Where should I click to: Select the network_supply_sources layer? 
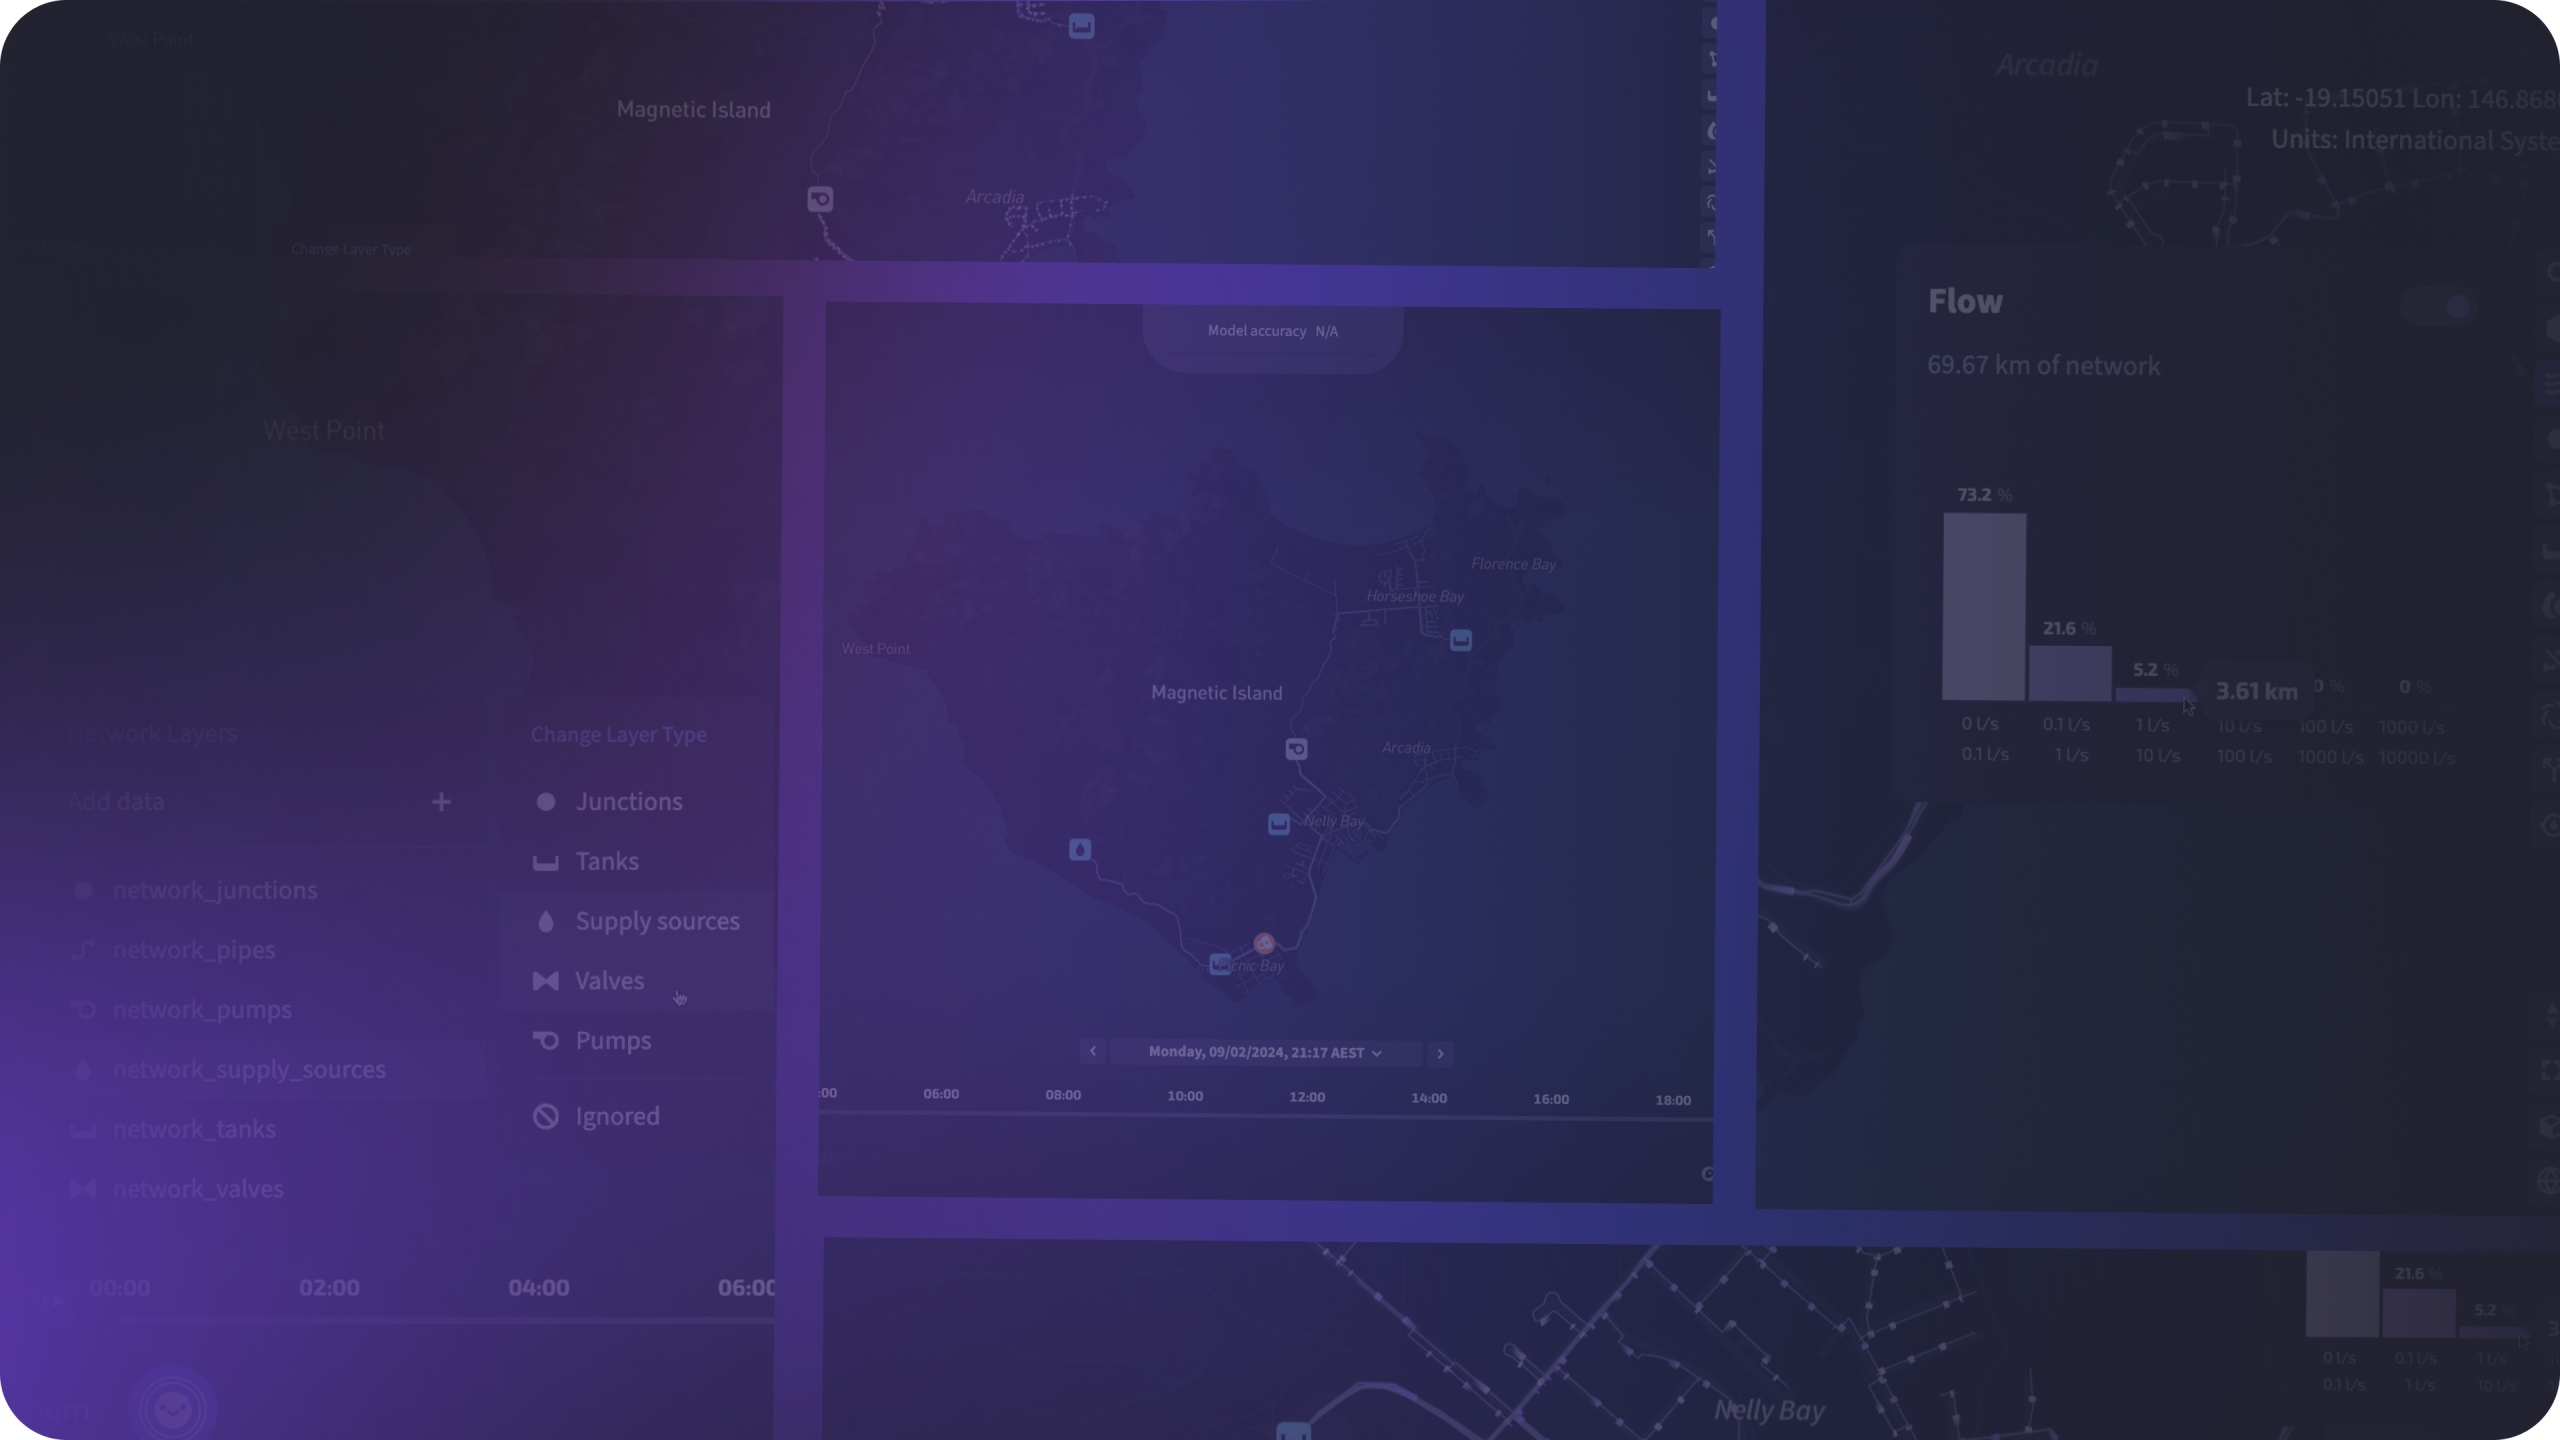(x=248, y=1069)
